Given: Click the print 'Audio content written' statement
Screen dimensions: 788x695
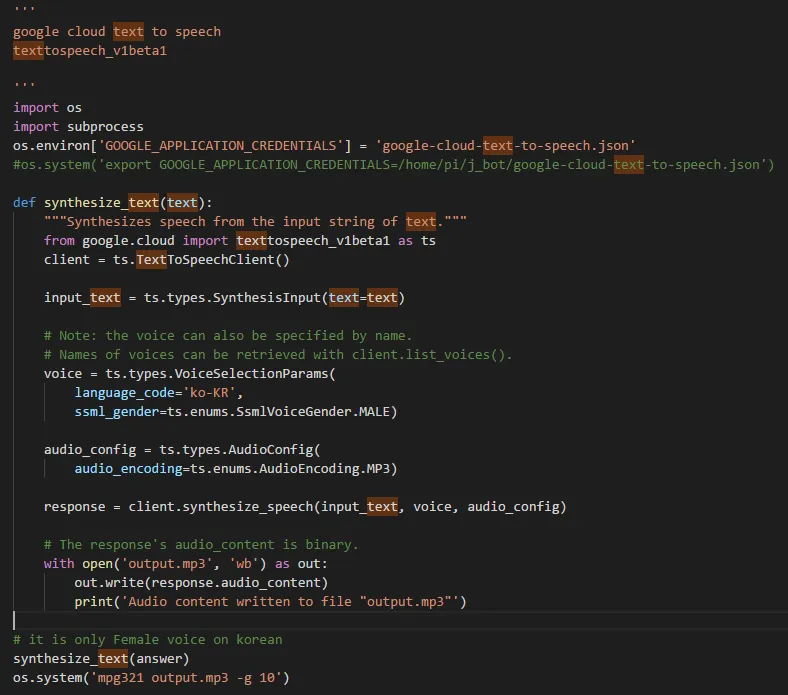Looking at the screenshot, I should point(270,602).
